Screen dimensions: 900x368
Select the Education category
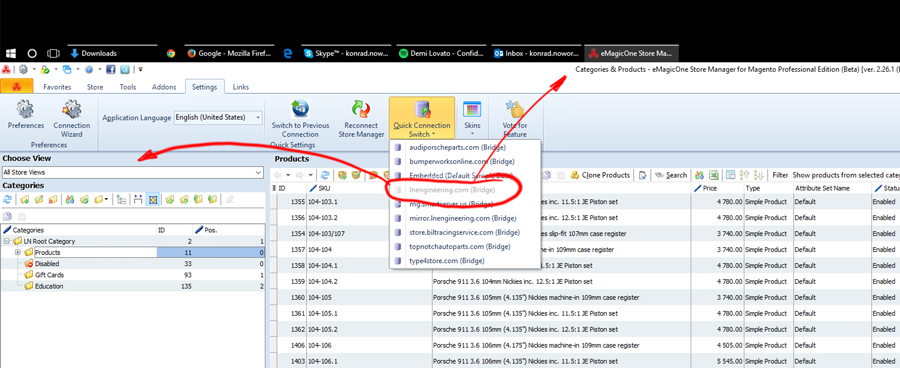click(133, 286)
